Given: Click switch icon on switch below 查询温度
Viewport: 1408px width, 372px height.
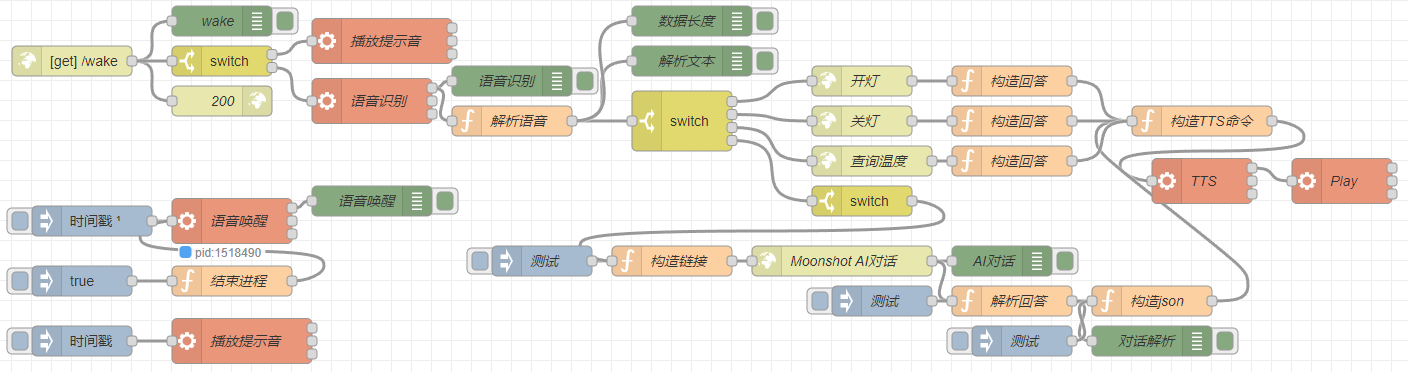Looking at the screenshot, I should tap(826, 201).
